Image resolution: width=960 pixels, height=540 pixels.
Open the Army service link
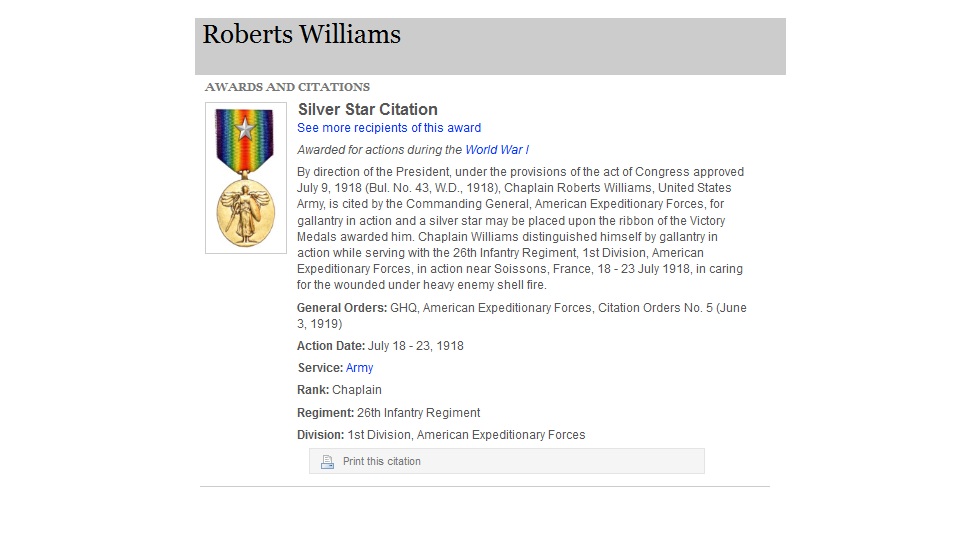(x=359, y=368)
